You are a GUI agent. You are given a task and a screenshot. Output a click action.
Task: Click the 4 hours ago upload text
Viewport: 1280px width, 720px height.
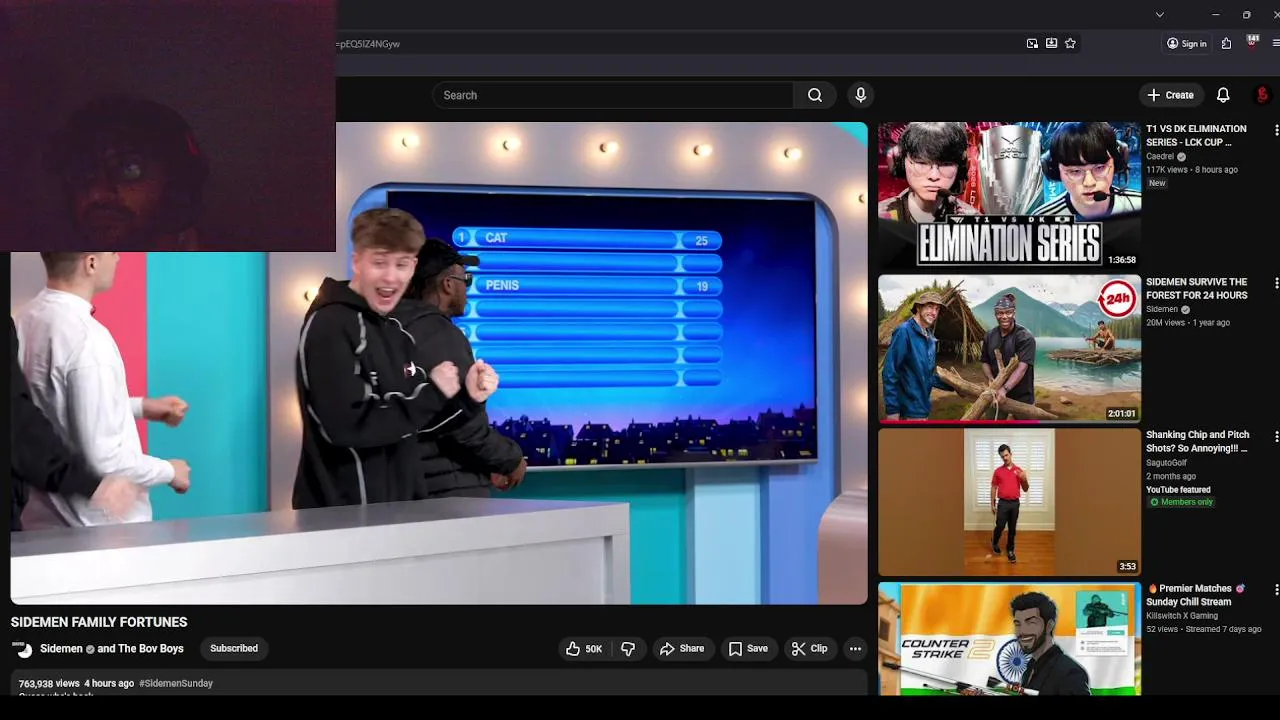click(109, 684)
